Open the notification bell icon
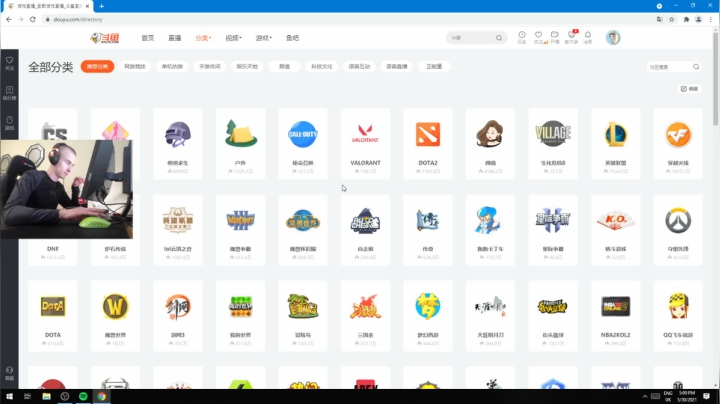The height and width of the screenshot is (404, 720). point(588,37)
